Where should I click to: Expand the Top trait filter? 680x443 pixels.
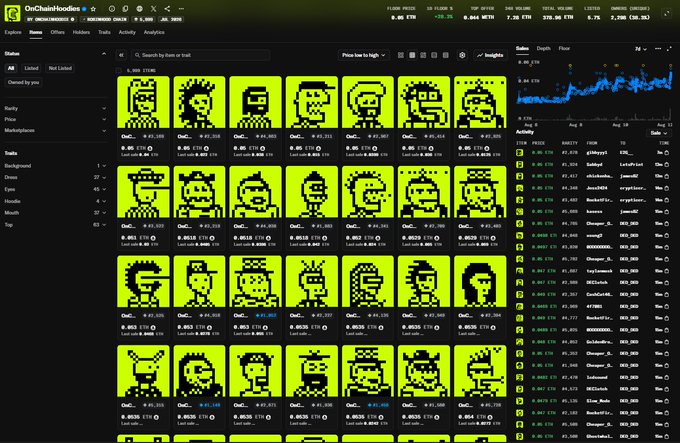(x=55, y=225)
